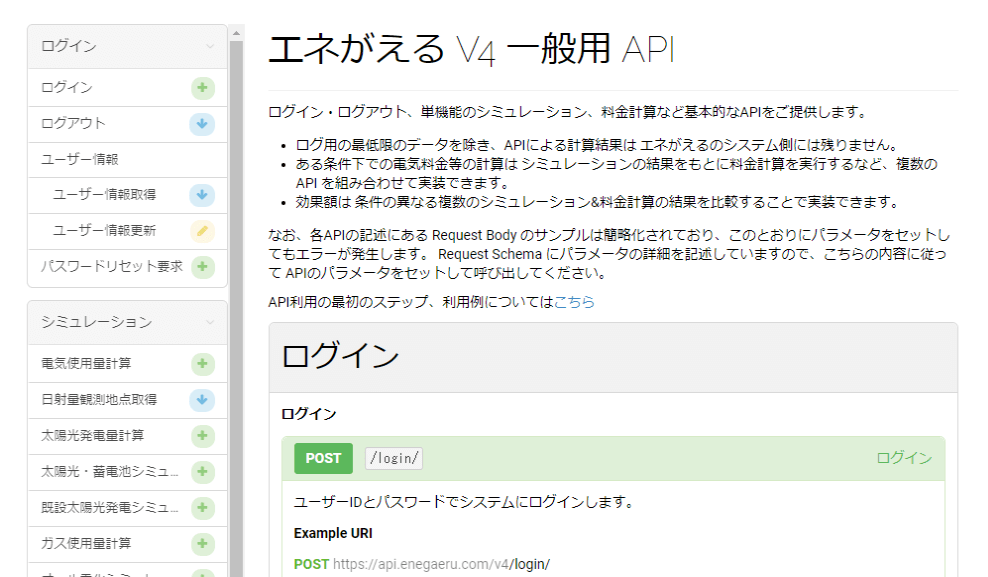Click the green plus icon beside ガス使用量計算
This screenshot has height=577, width=988.
click(202, 543)
